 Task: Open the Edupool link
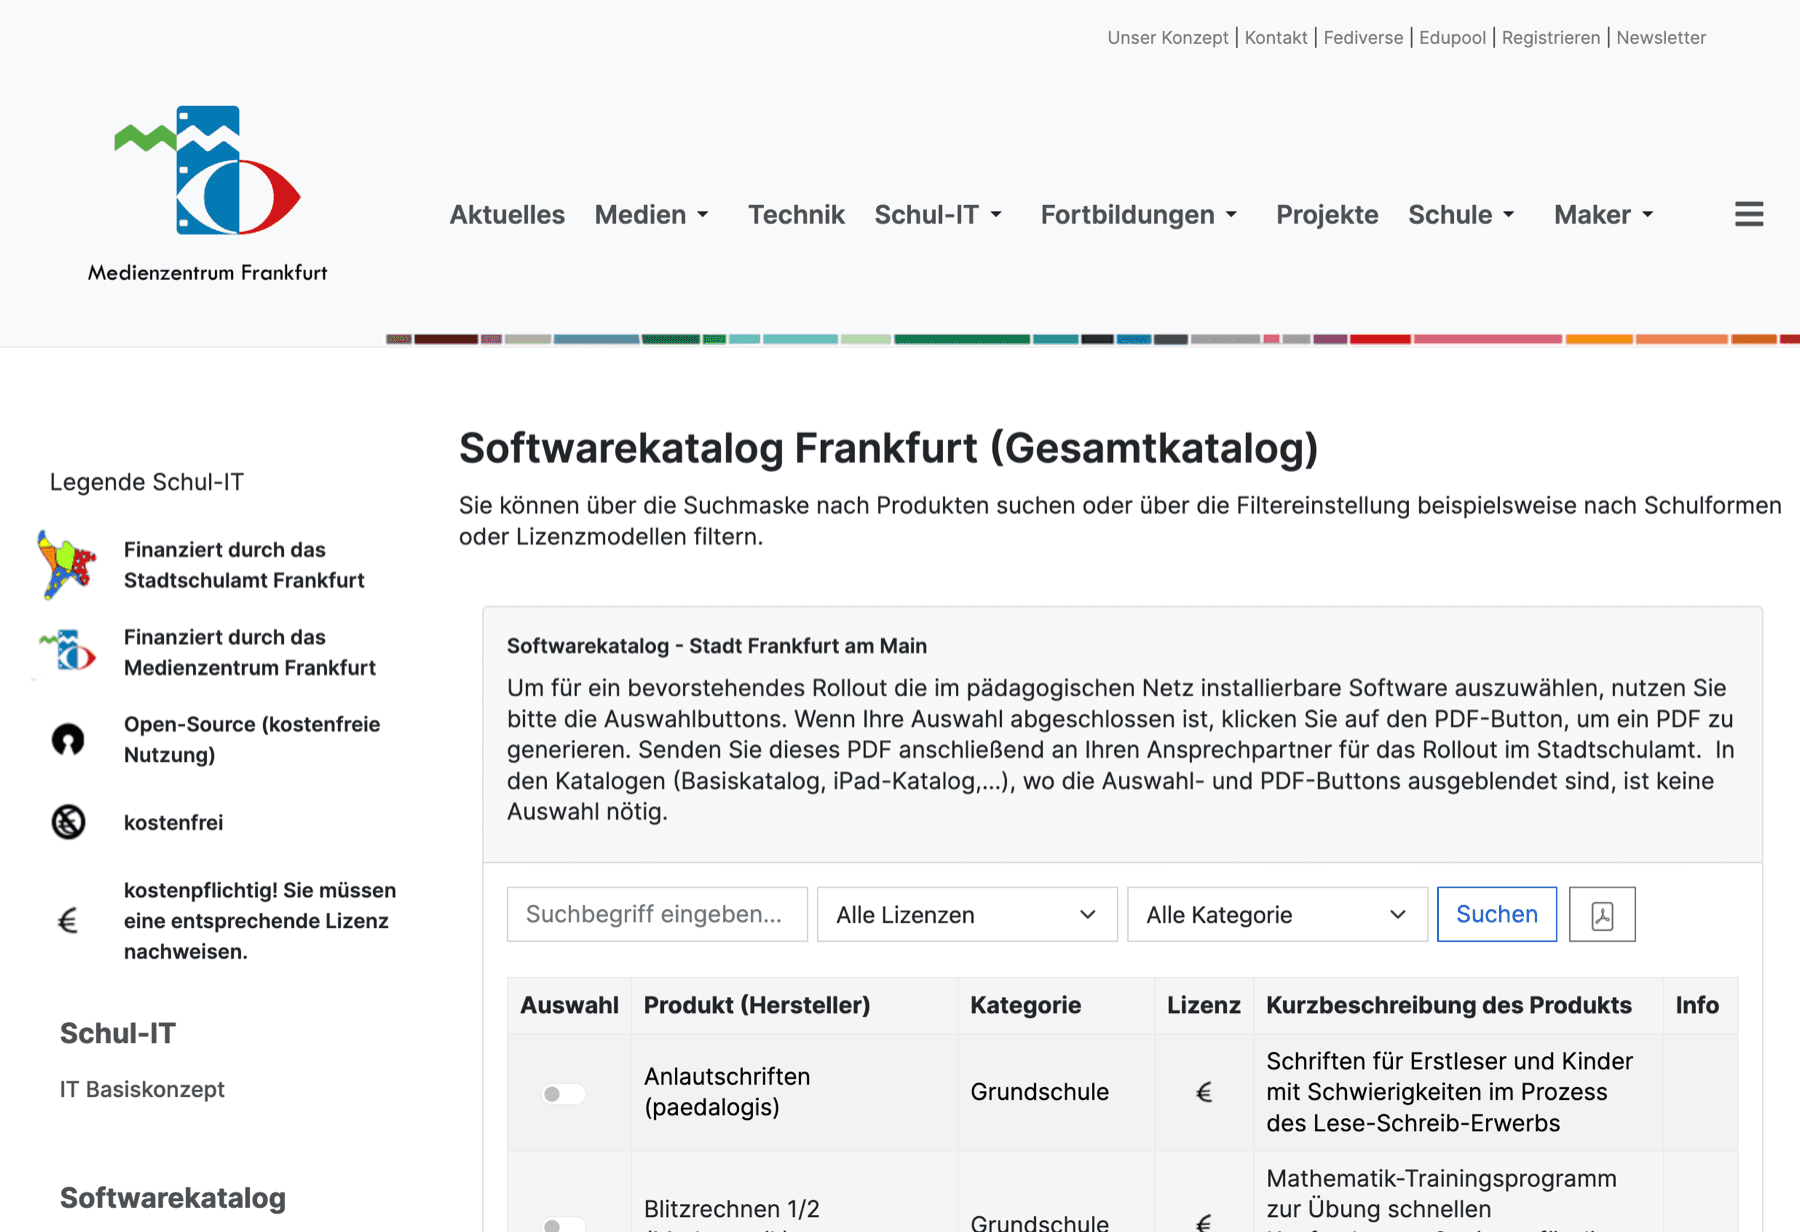tap(1452, 37)
